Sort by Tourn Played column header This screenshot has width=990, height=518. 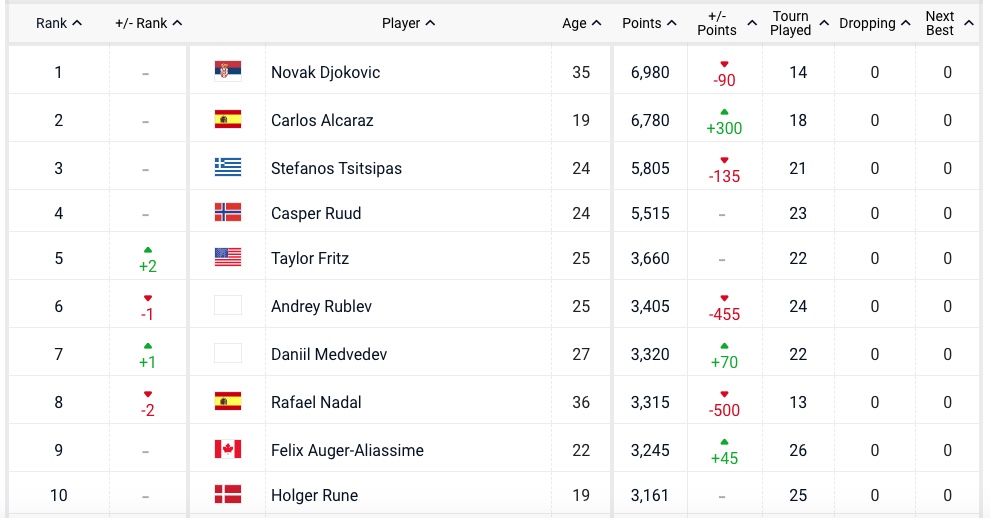pos(799,23)
